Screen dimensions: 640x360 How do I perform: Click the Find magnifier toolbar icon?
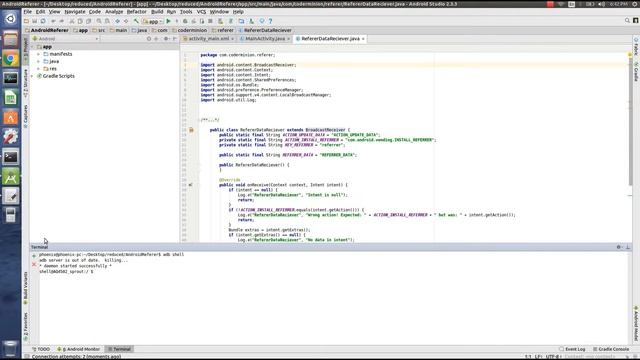coord(99,21)
